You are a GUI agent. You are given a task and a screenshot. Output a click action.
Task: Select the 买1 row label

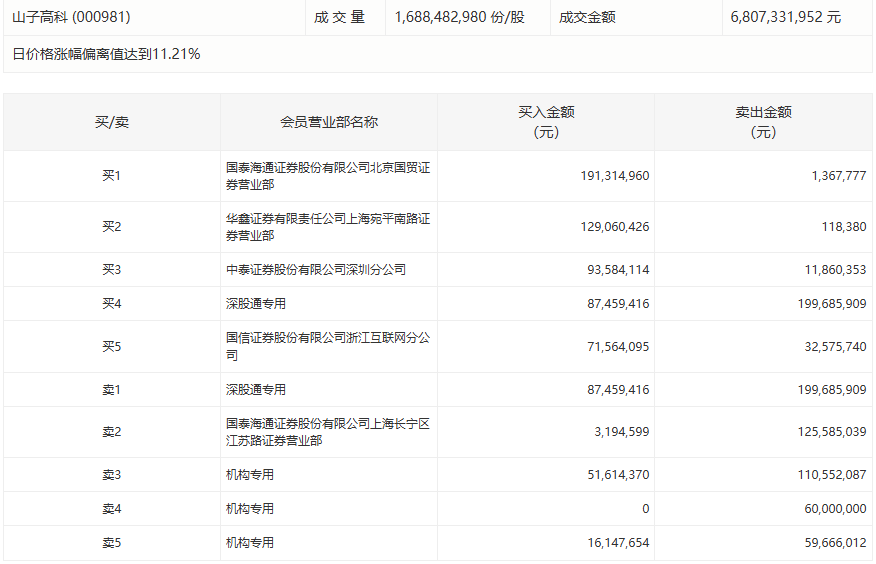[112, 176]
